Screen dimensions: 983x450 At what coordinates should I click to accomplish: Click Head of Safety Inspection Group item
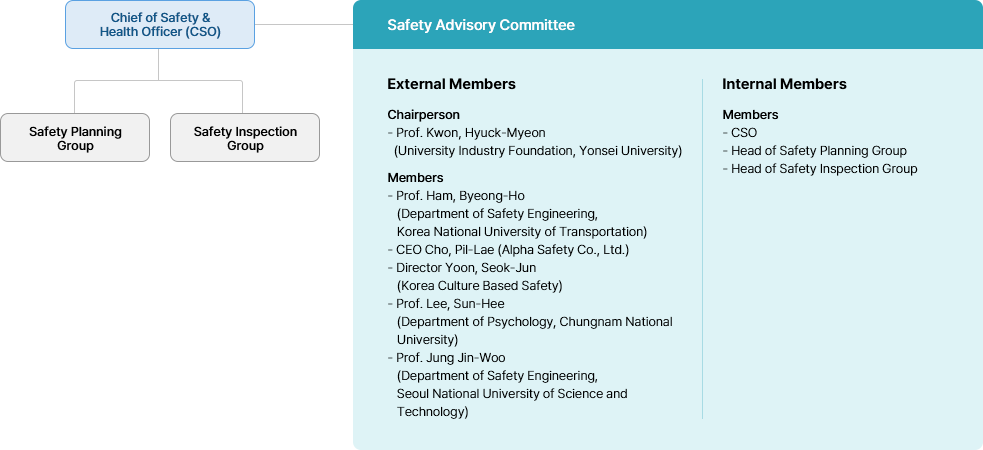pos(823,169)
